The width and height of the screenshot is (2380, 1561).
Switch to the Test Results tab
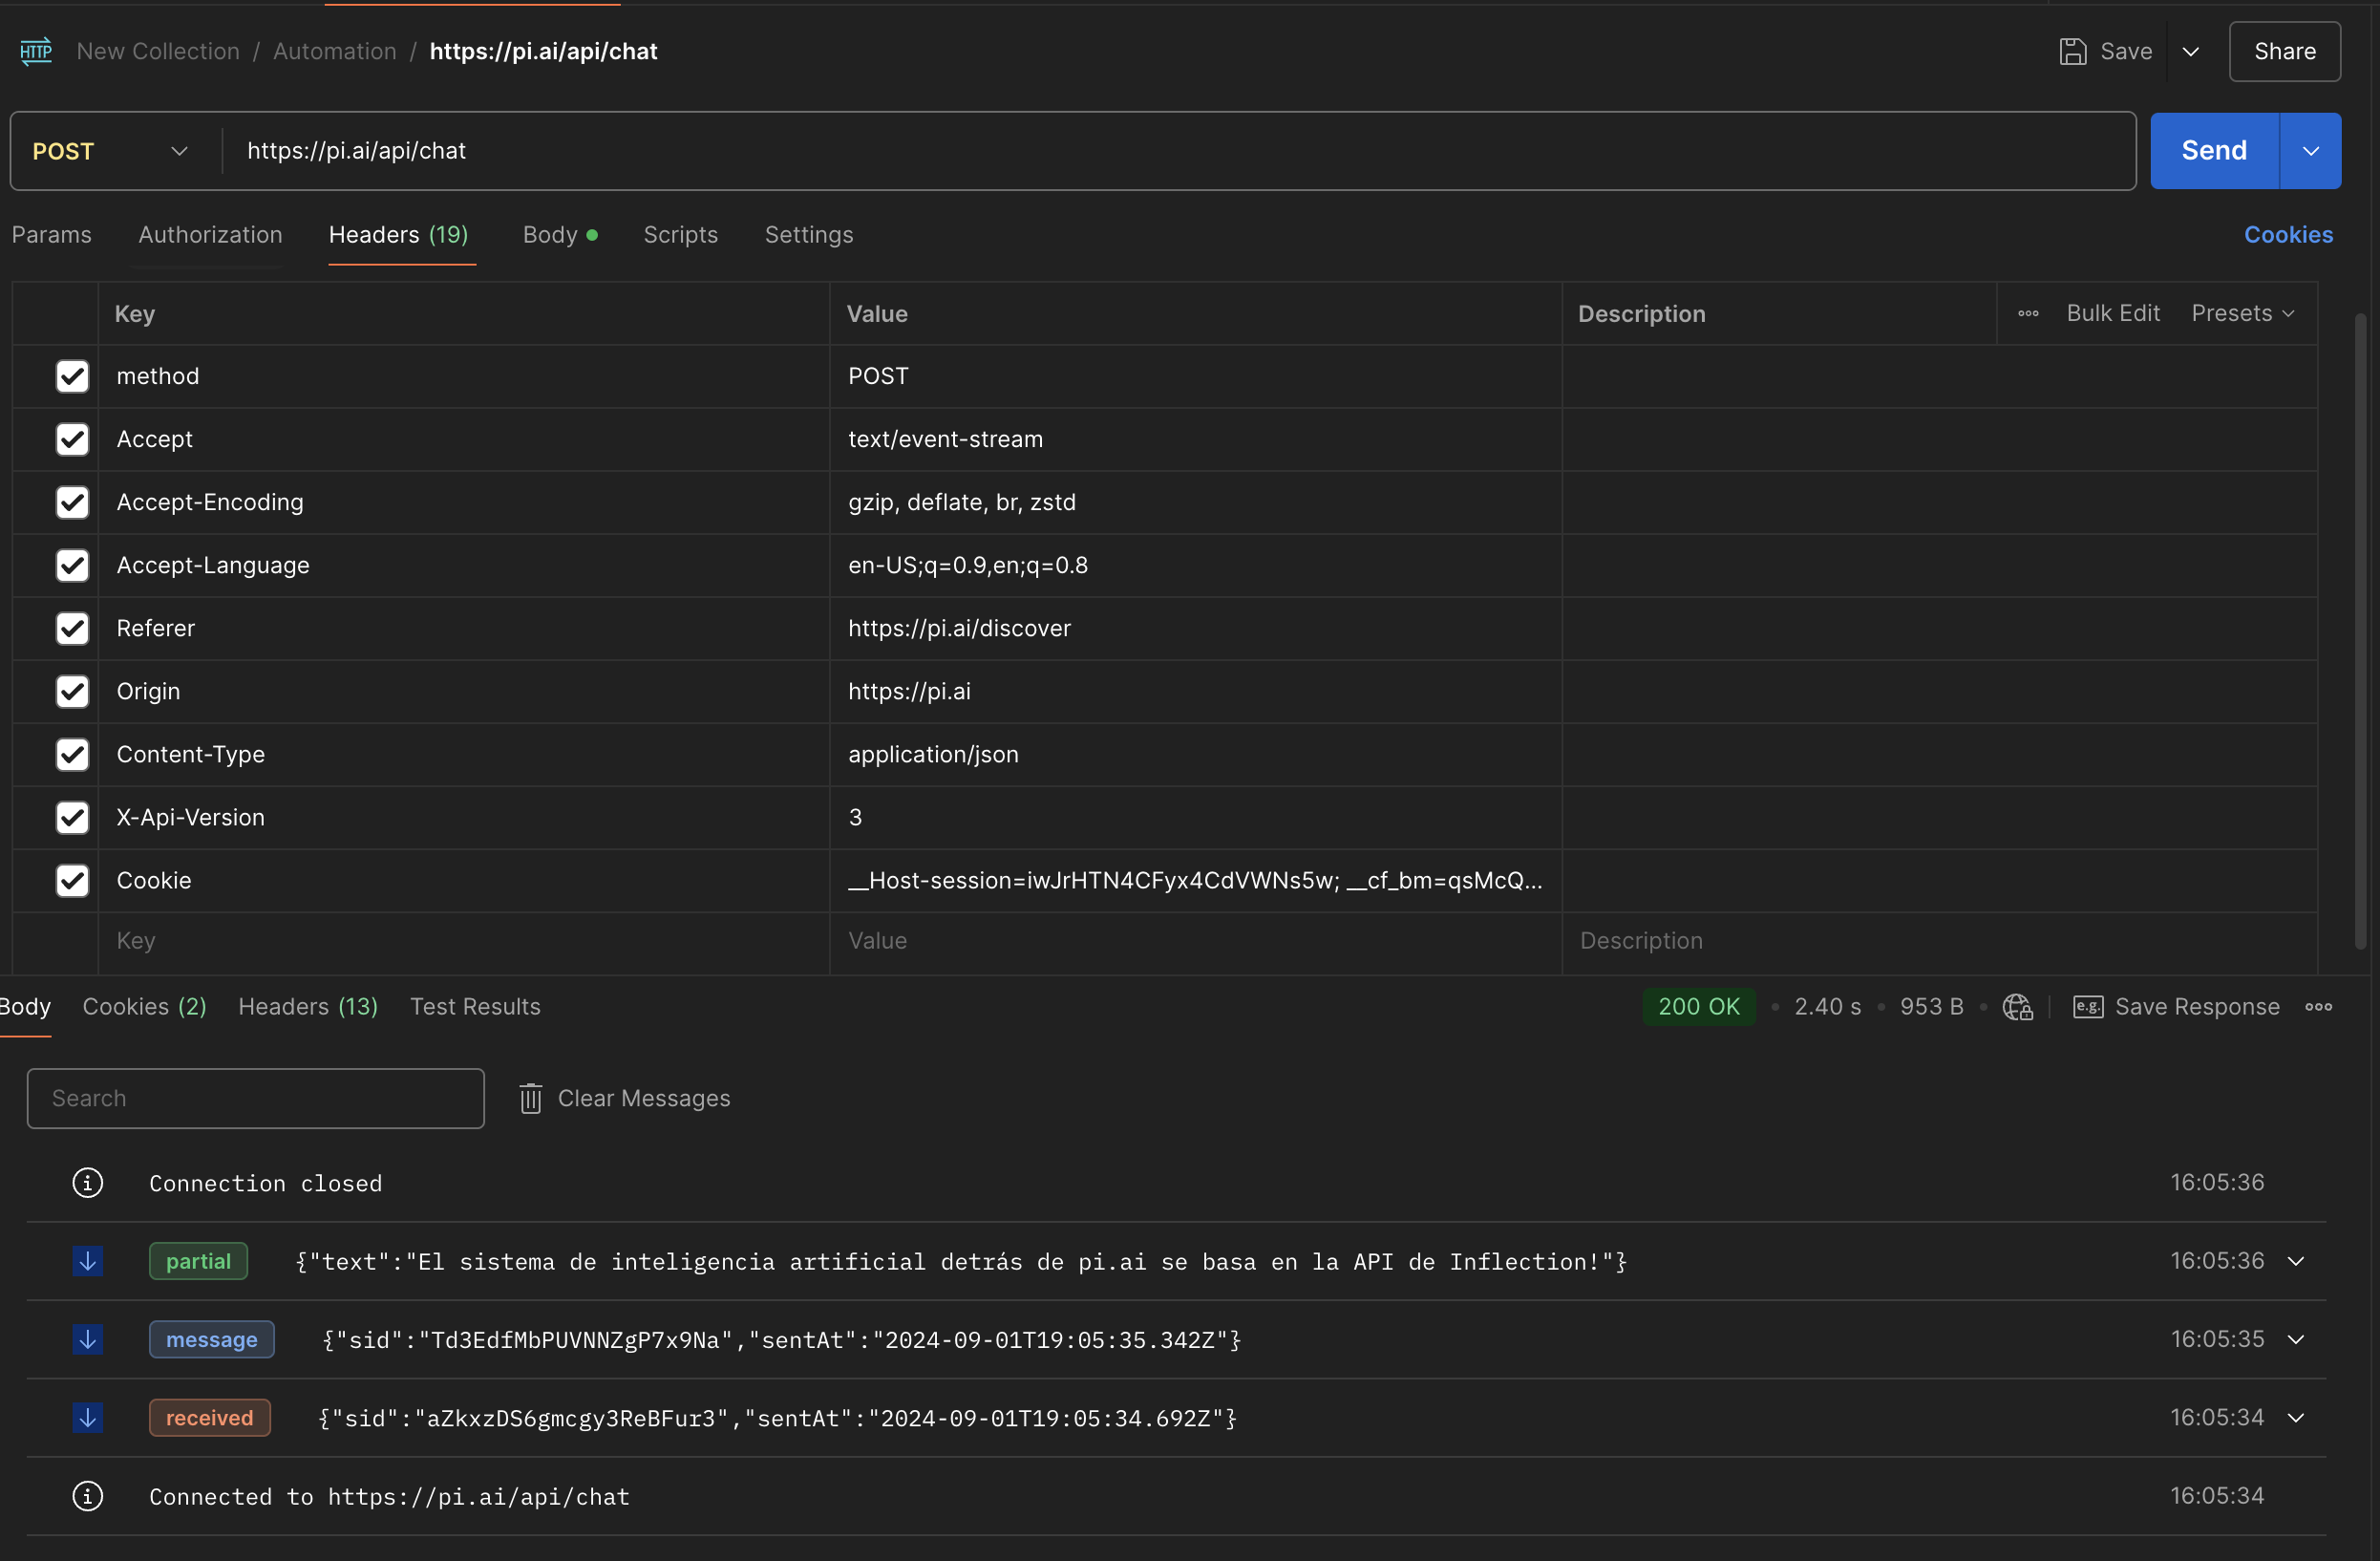point(475,1007)
